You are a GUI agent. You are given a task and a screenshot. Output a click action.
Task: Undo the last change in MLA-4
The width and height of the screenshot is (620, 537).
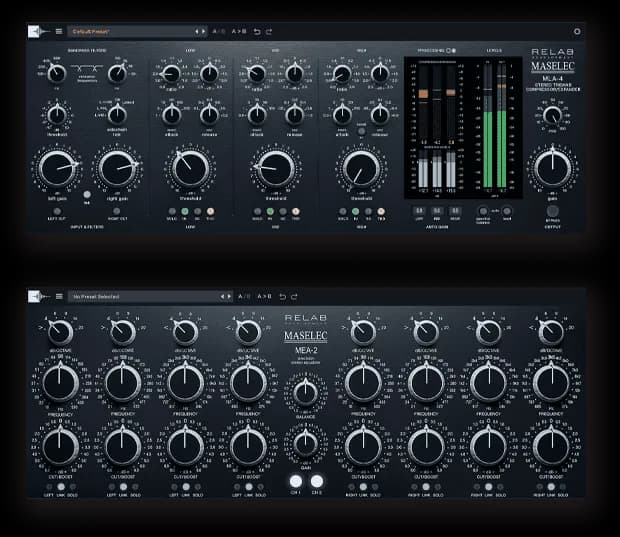pos(257,31)
